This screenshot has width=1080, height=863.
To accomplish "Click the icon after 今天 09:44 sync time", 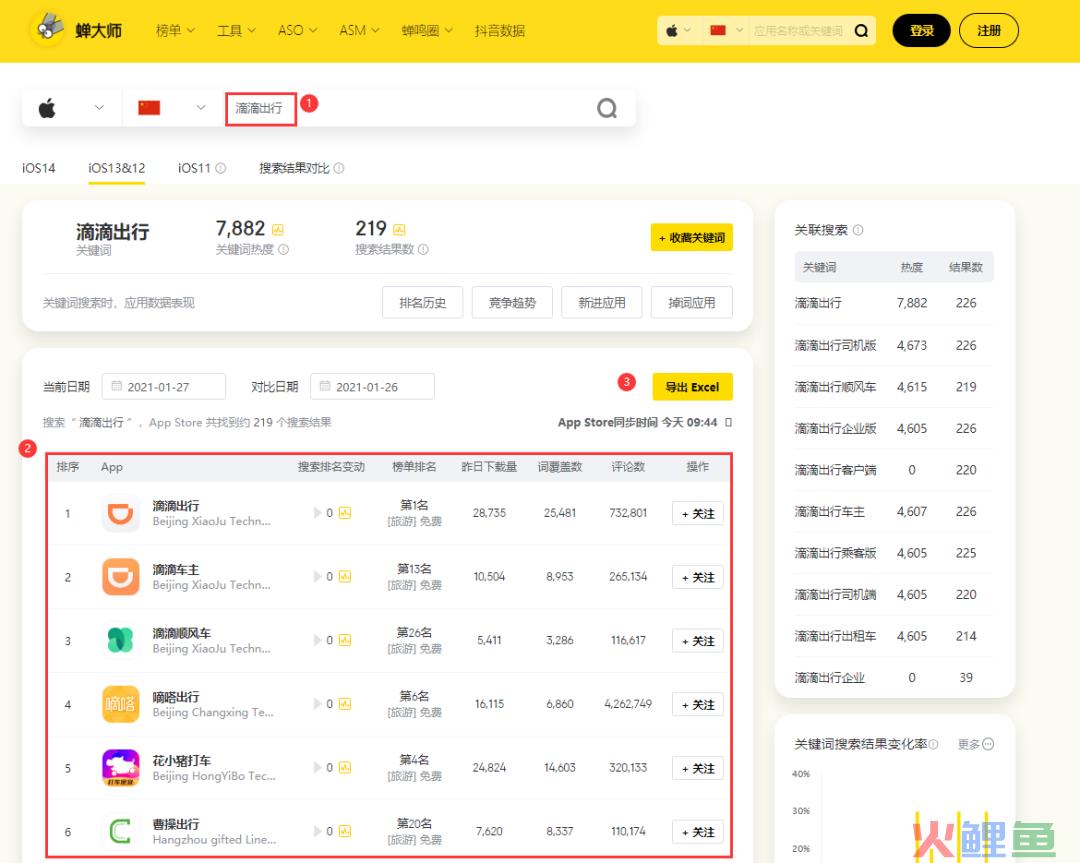I will [x=729, y=422].
